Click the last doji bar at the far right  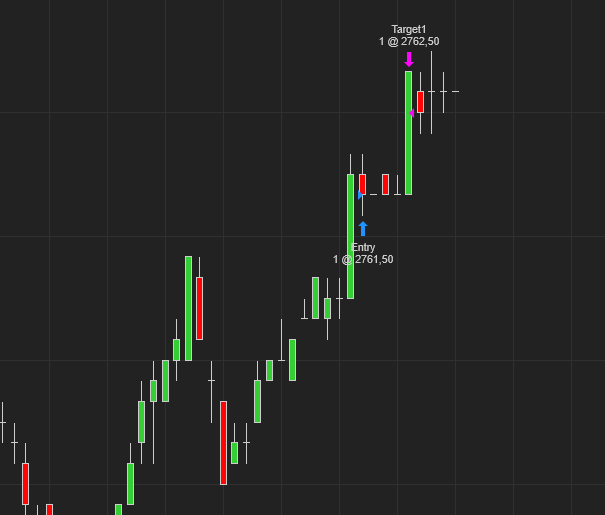(455, 92)
